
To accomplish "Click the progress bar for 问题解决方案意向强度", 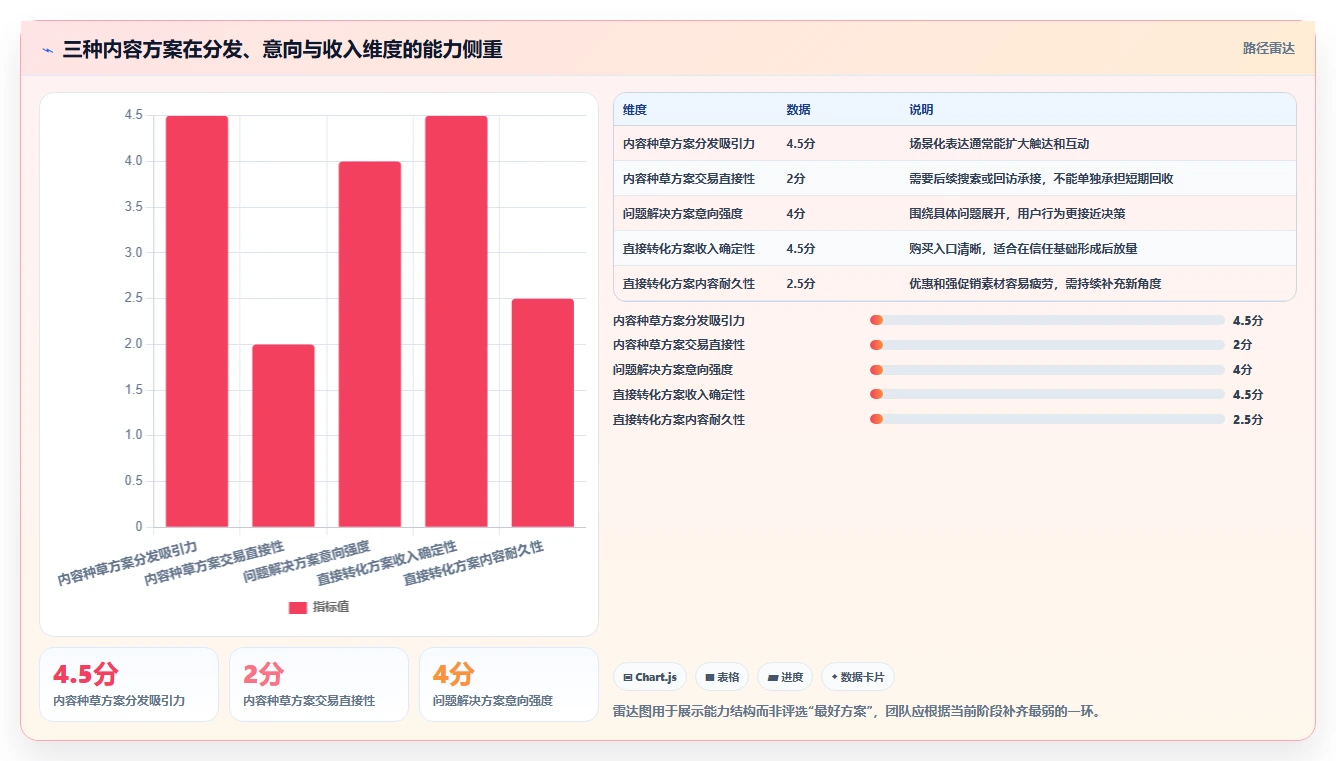I will coord(1047,370).
